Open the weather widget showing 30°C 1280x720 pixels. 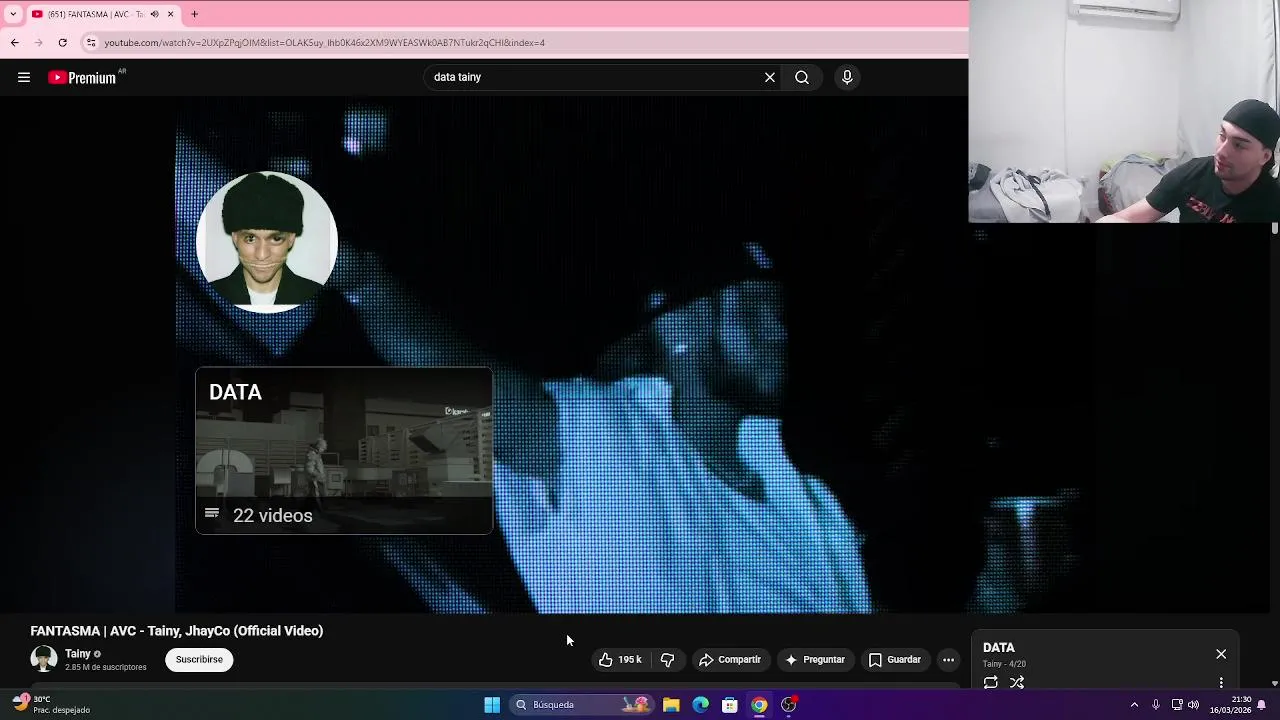coord(52,705)
